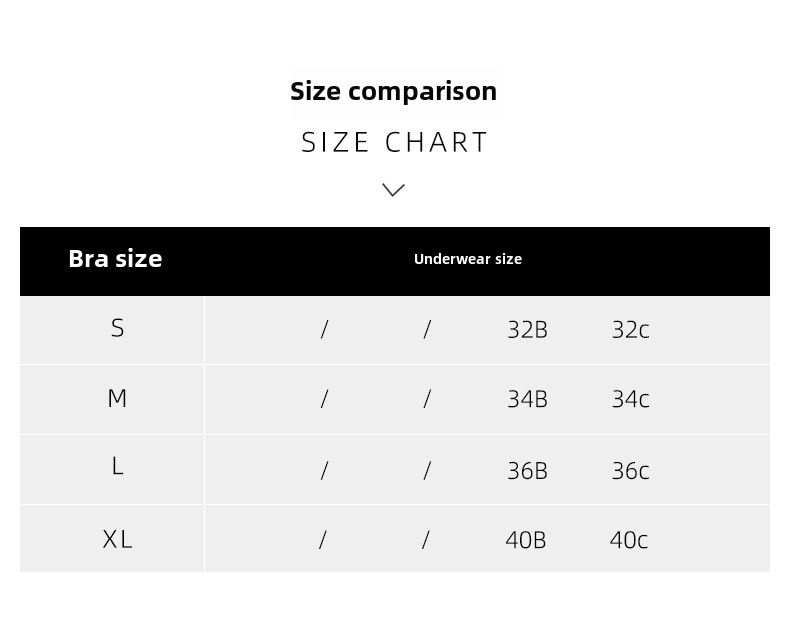Select the 34c size cell

pos(630,399)
